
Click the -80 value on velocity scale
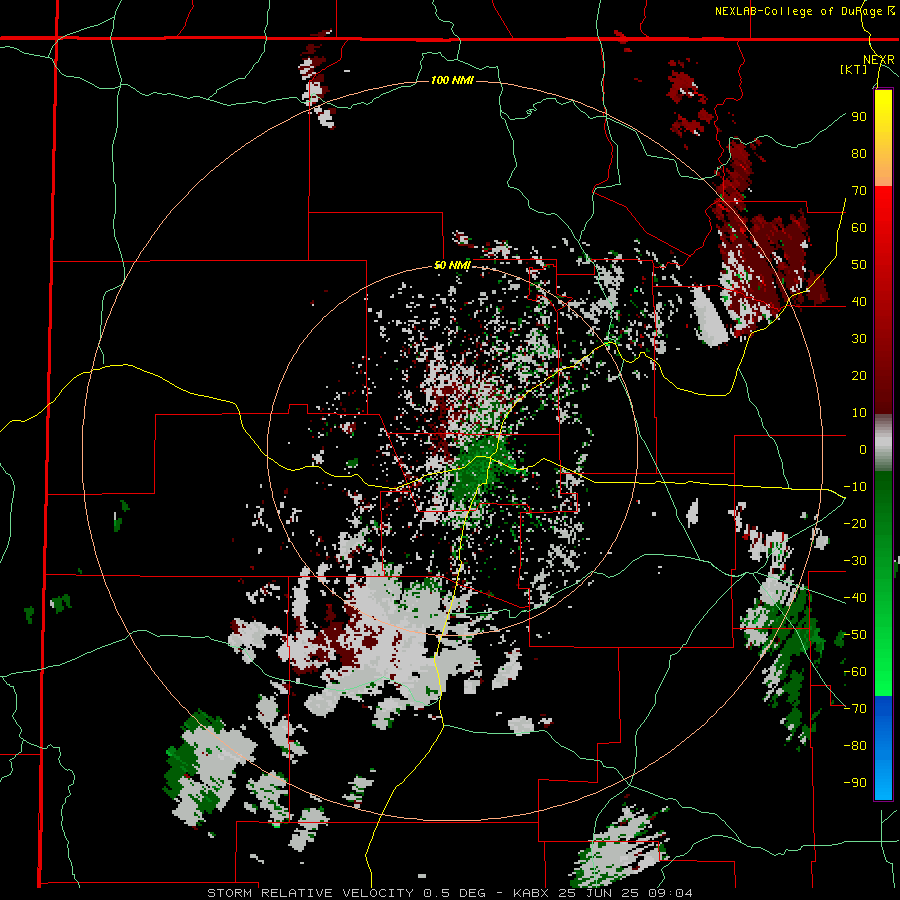[855, 746]
